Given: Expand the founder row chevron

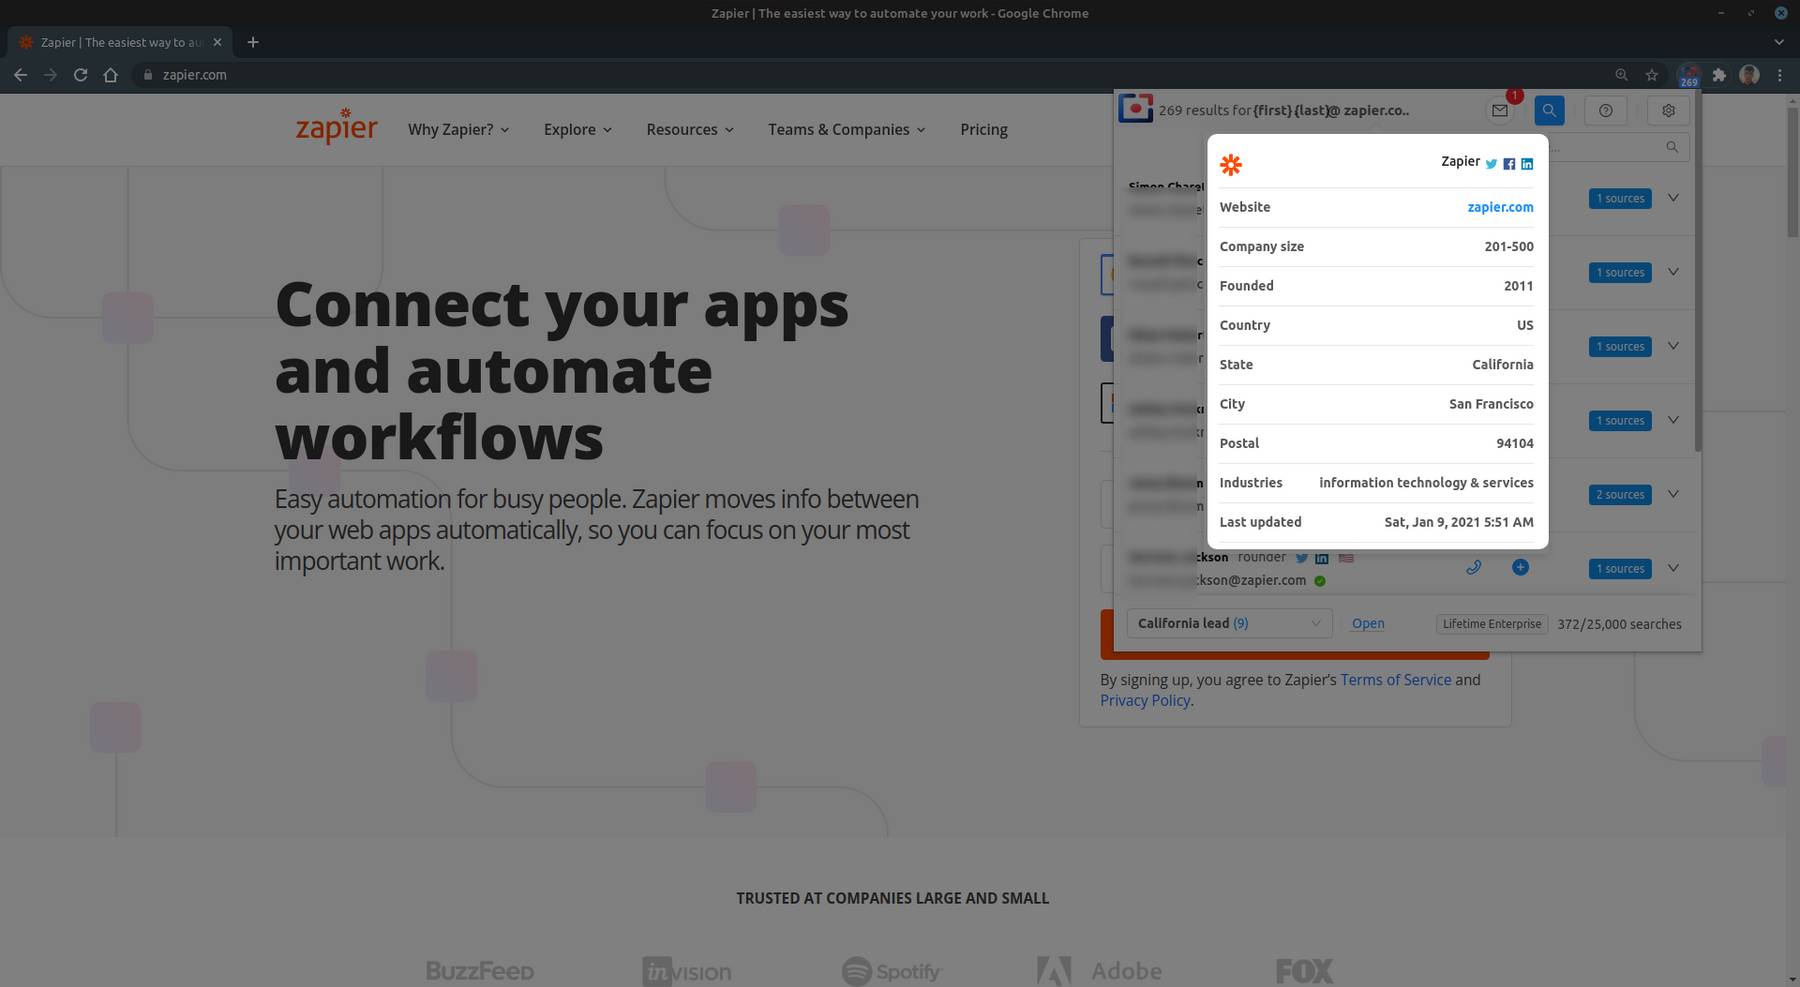Looking at the screenshot, I should tap(1673, 568).
